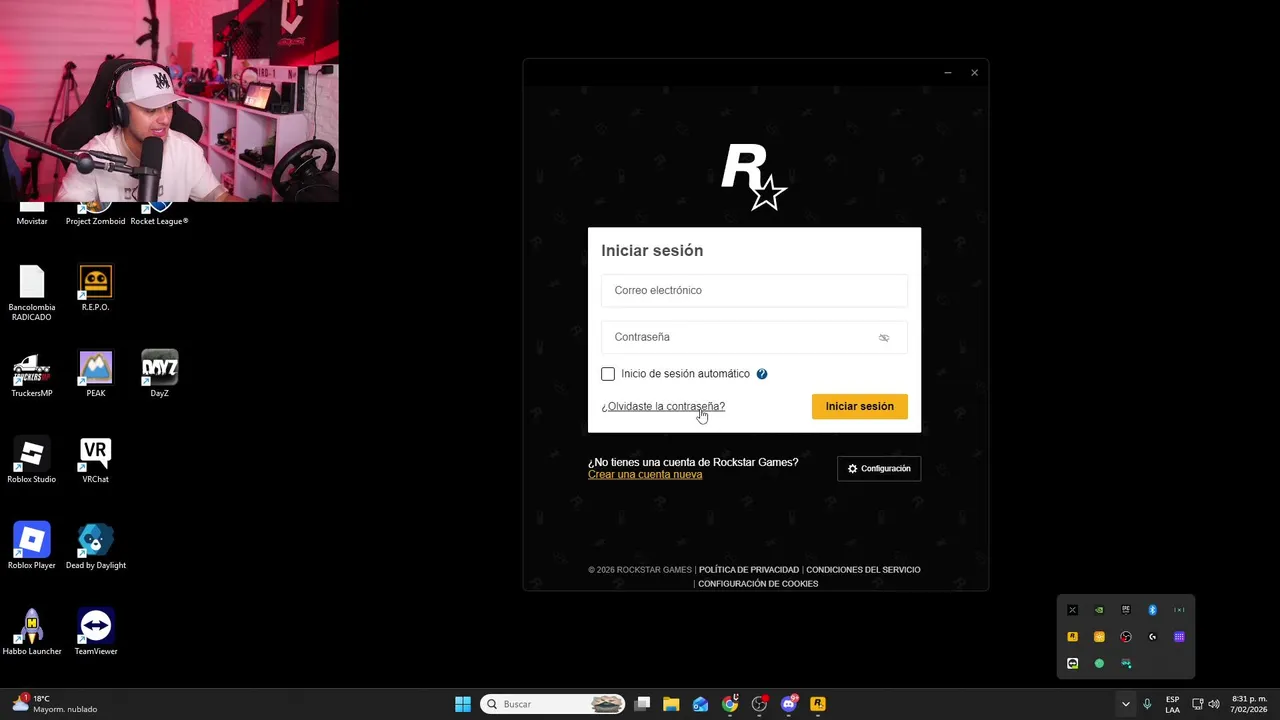
Task: Focus the Contraseña password field
Action: [x=754, y=337]
